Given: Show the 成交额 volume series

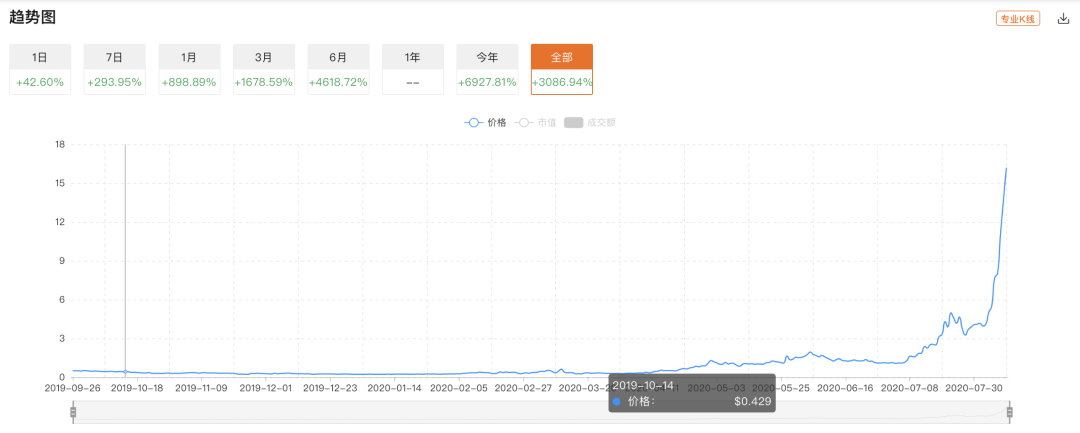Looking at the screenshot, I should pyautogui.click(x=588, y=122).
